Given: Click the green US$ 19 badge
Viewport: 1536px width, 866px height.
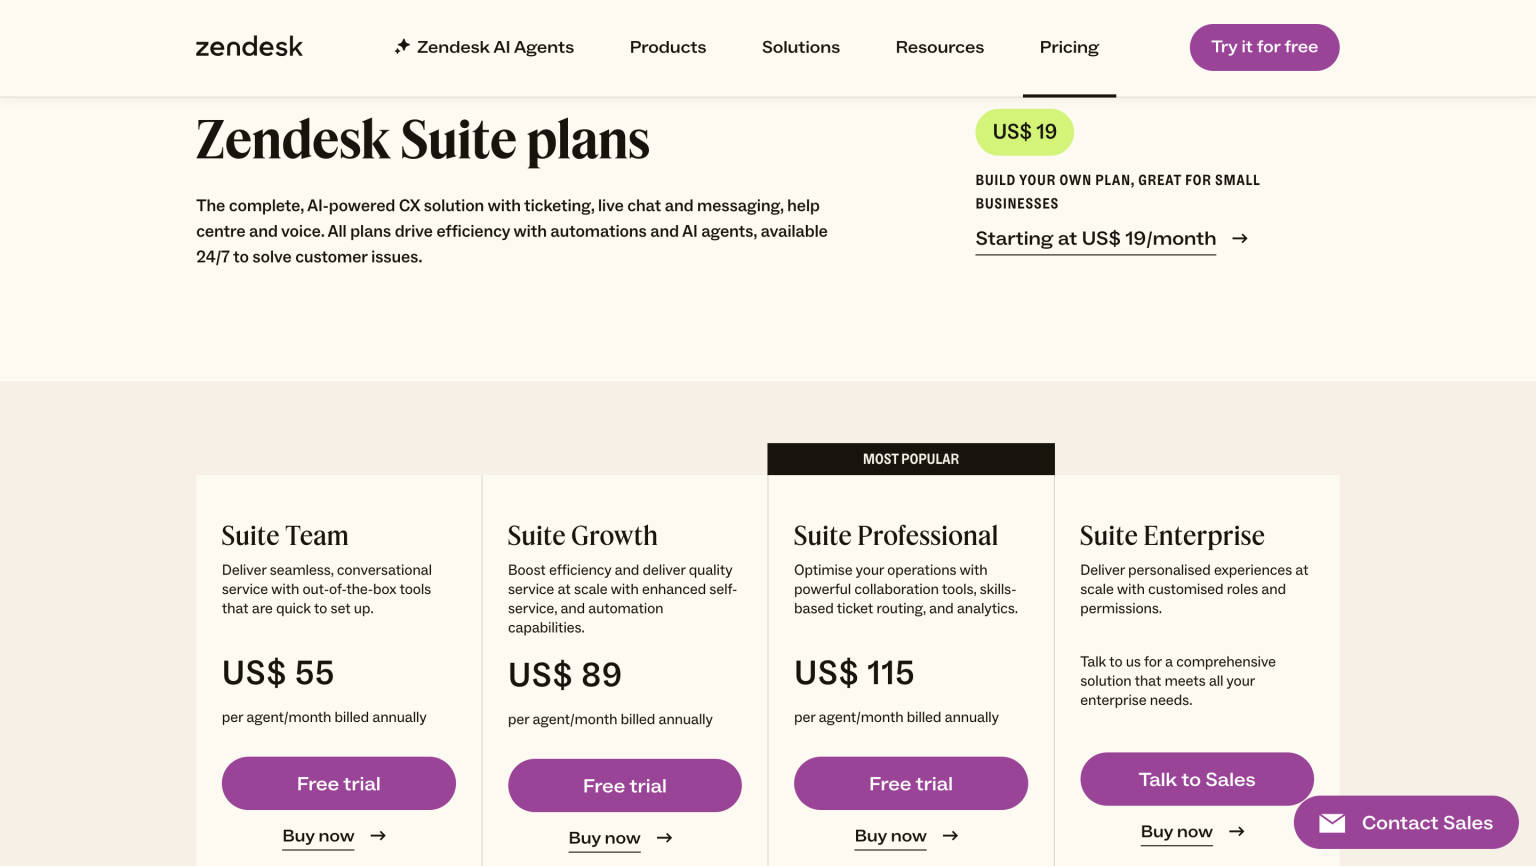Looking at the screenshot, I should click(x=1024, y=132).
